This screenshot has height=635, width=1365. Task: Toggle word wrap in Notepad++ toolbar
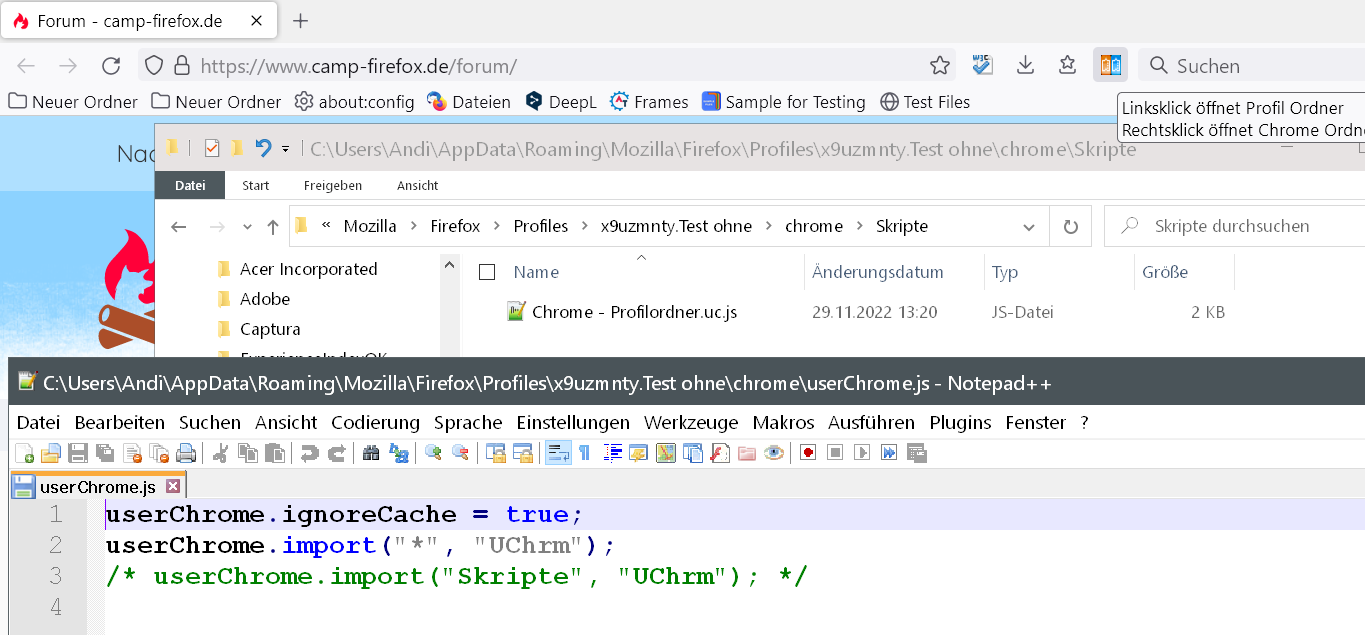558,453
